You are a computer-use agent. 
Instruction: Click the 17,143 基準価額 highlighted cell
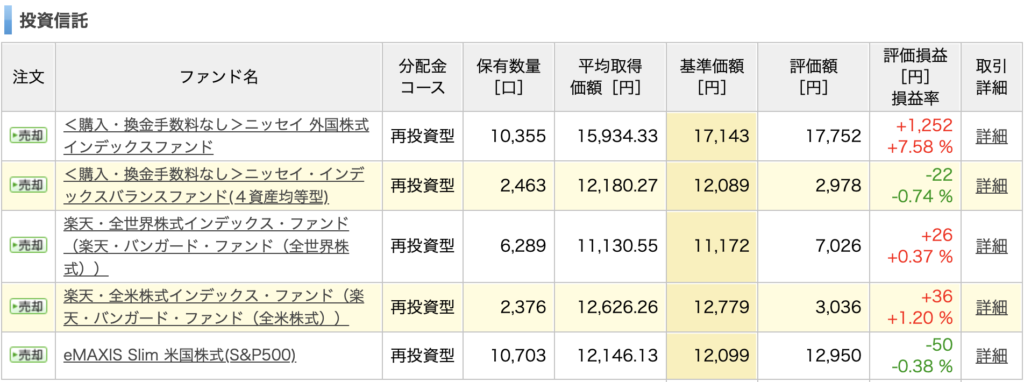pyautogui.click(x=712, y=136)
